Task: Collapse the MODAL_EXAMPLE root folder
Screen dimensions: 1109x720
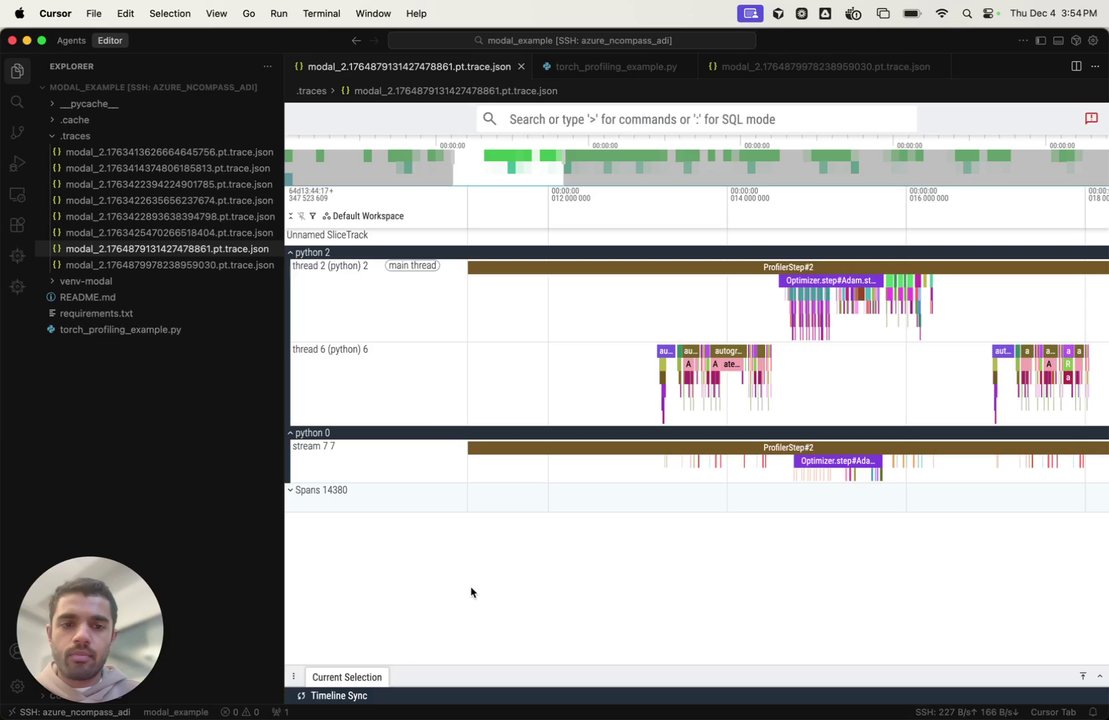Action: [x=153, y=88]
